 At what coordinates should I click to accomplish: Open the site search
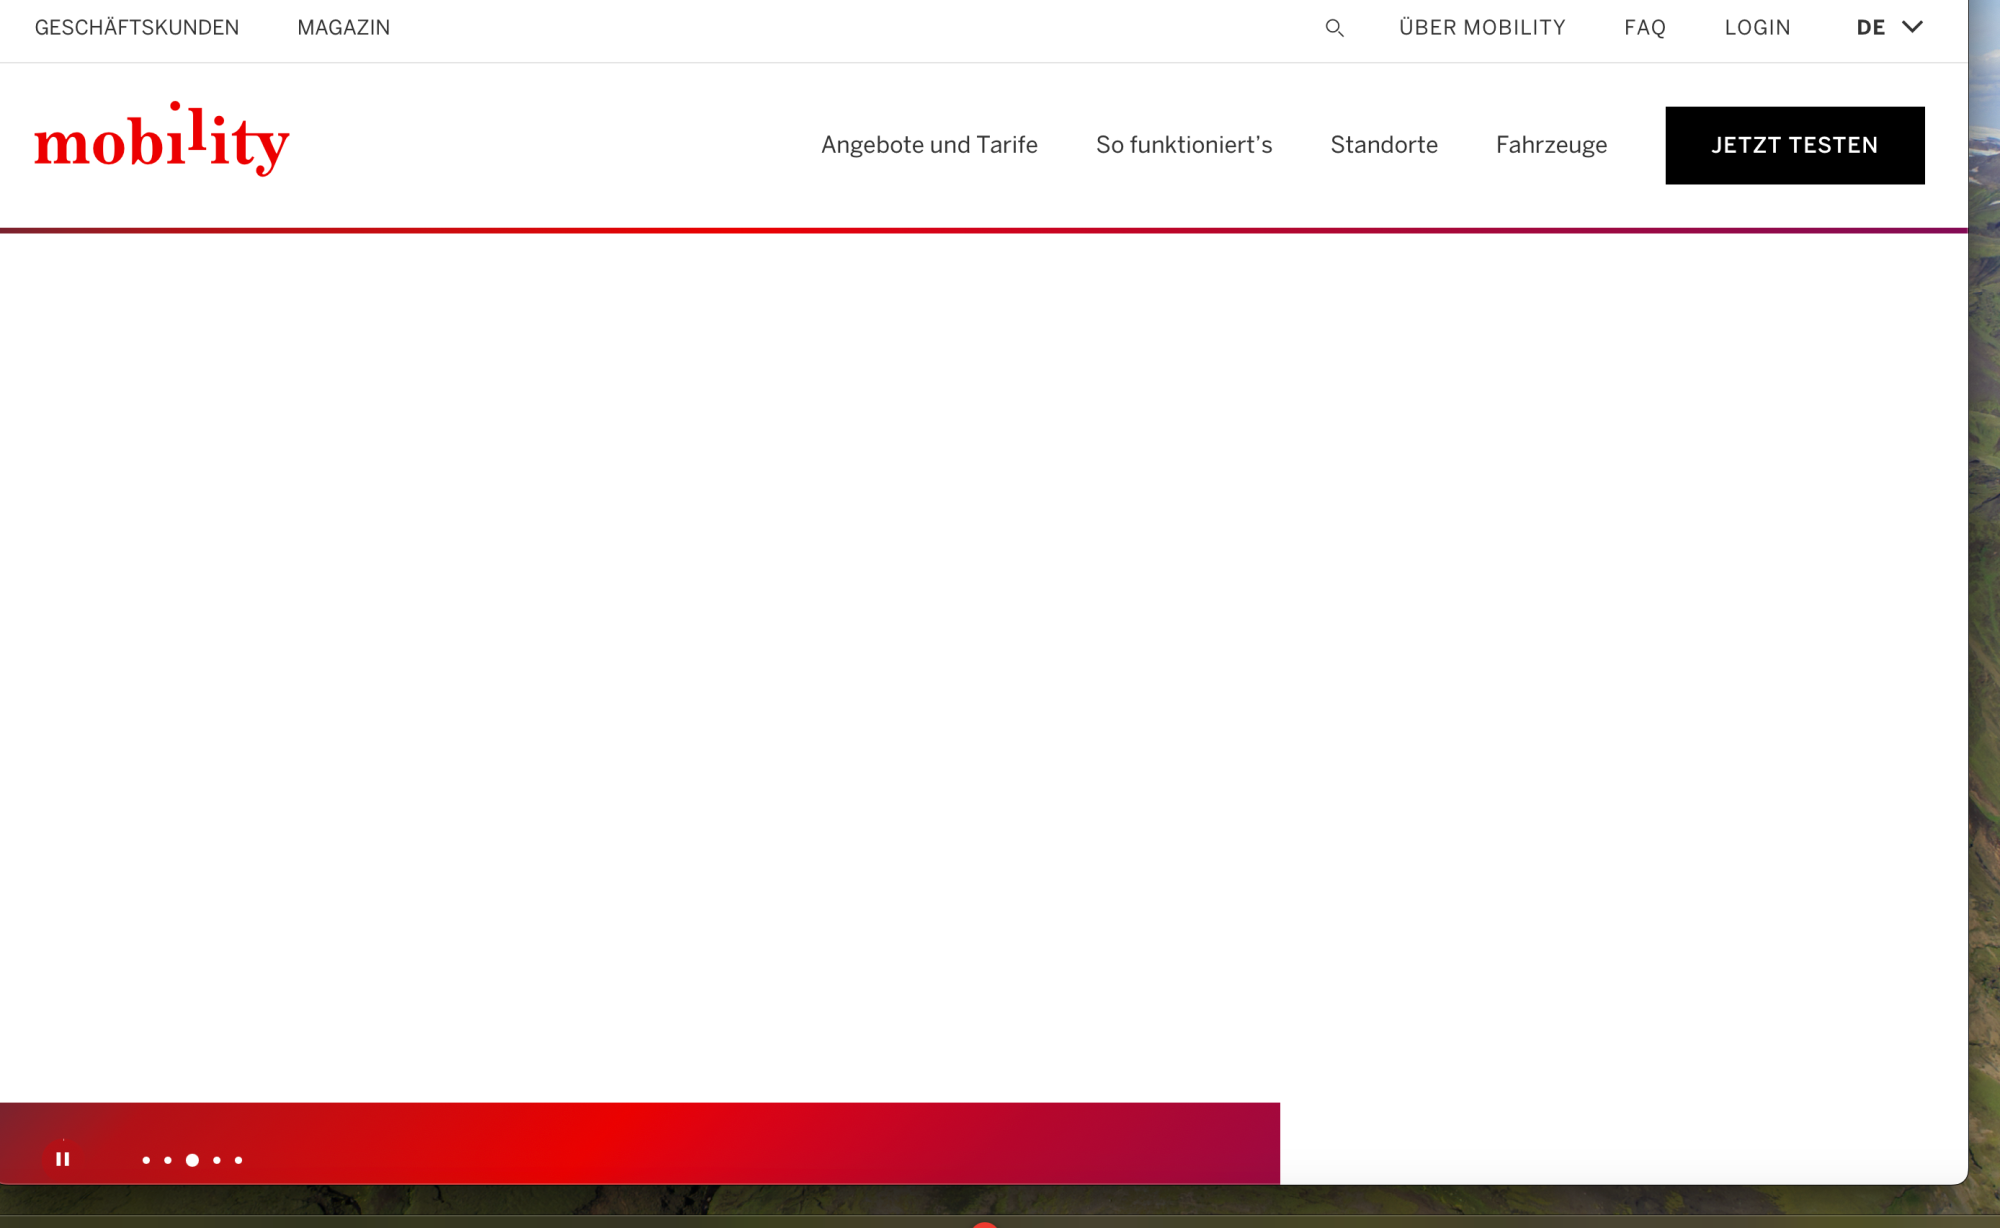click(x=1334, y=27)
